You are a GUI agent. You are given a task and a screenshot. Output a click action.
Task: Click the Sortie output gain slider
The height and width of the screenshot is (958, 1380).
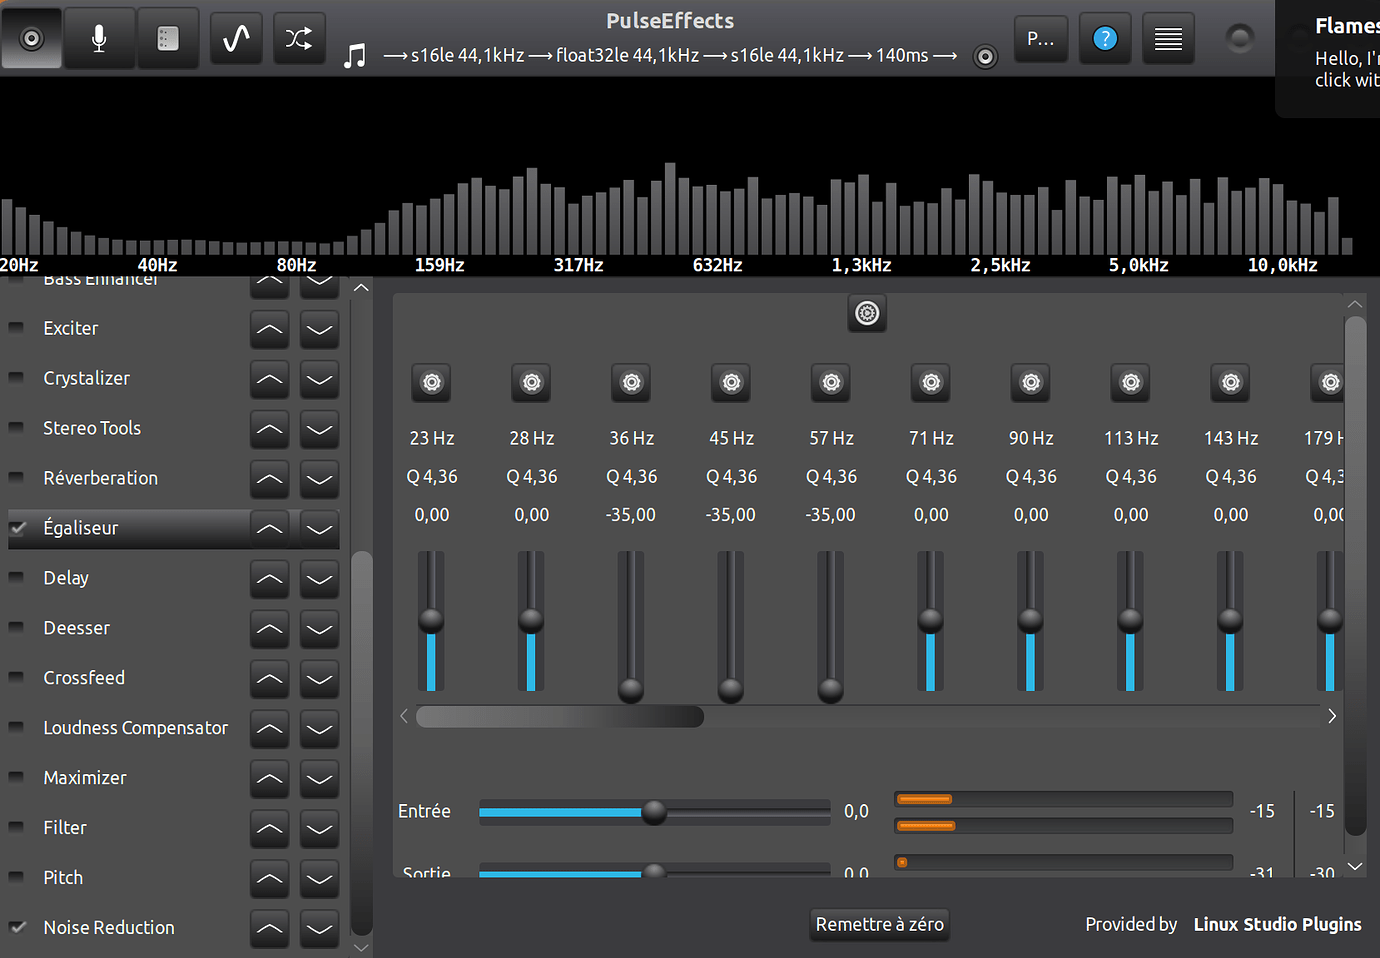(x=655, y=872)
